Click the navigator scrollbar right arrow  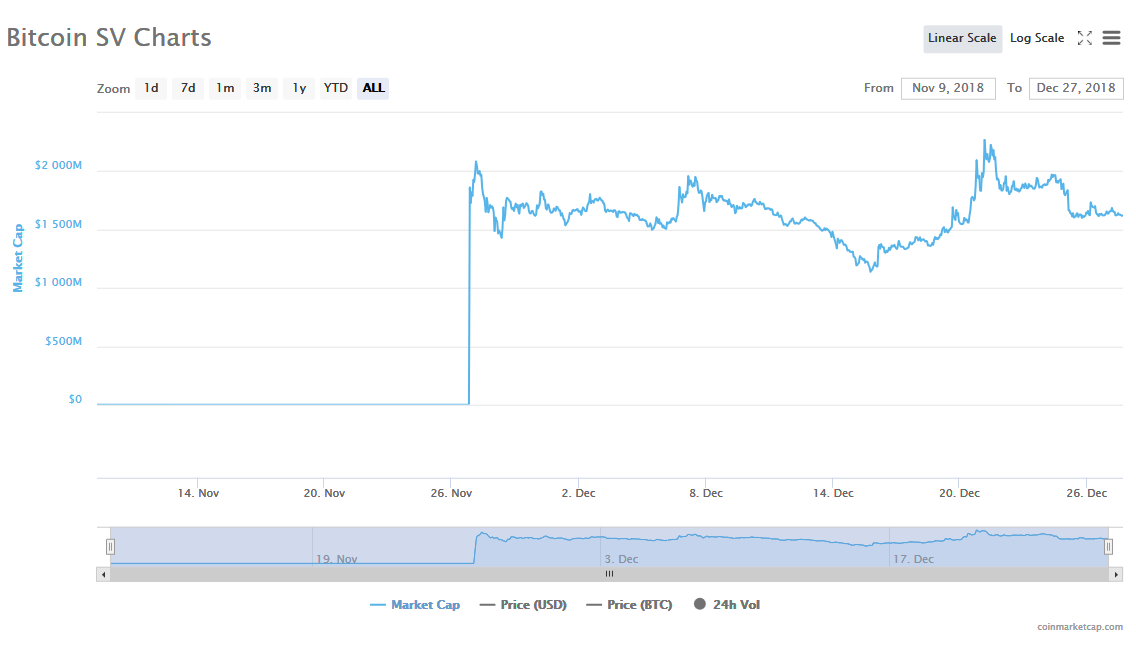1116,575
